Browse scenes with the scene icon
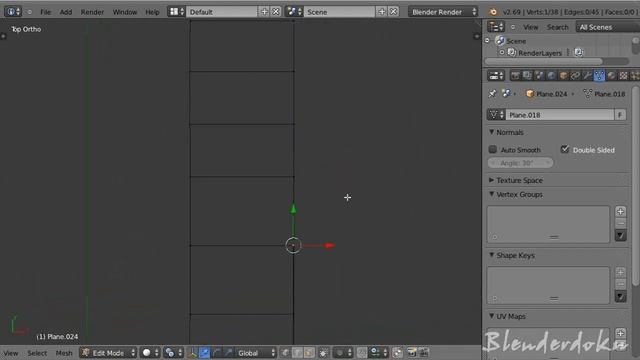The width and height of the screenshot is (640, 360). (294, 12)
